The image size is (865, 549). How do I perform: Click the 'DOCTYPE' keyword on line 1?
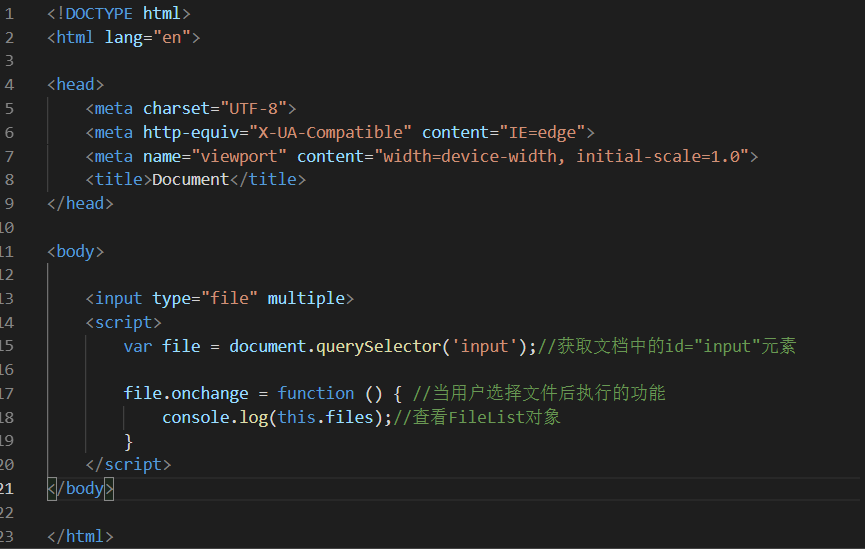pos(99,13)
